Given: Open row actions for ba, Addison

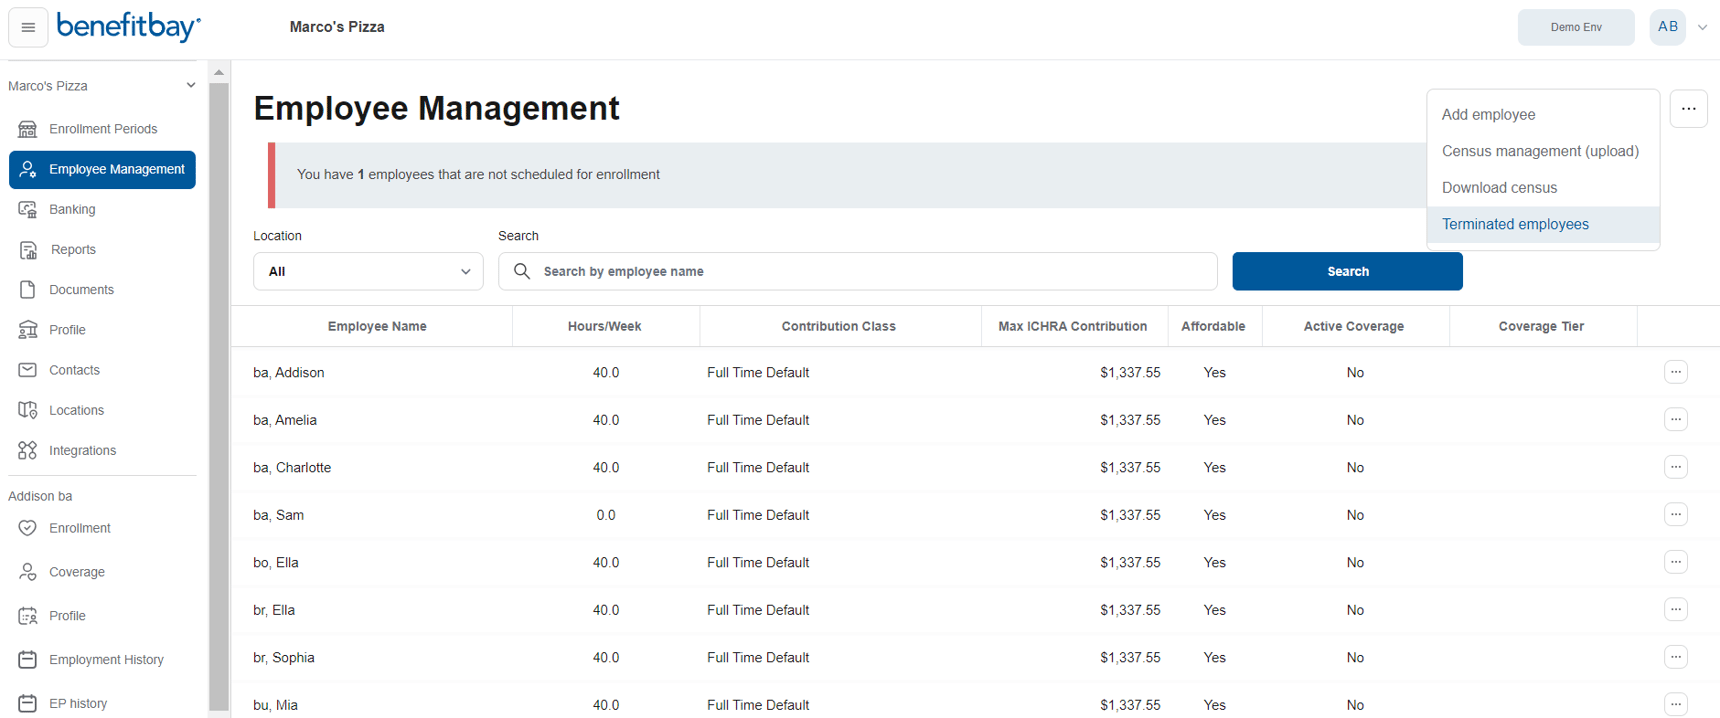Looking at the screenshot, I should coord(1675,372).
